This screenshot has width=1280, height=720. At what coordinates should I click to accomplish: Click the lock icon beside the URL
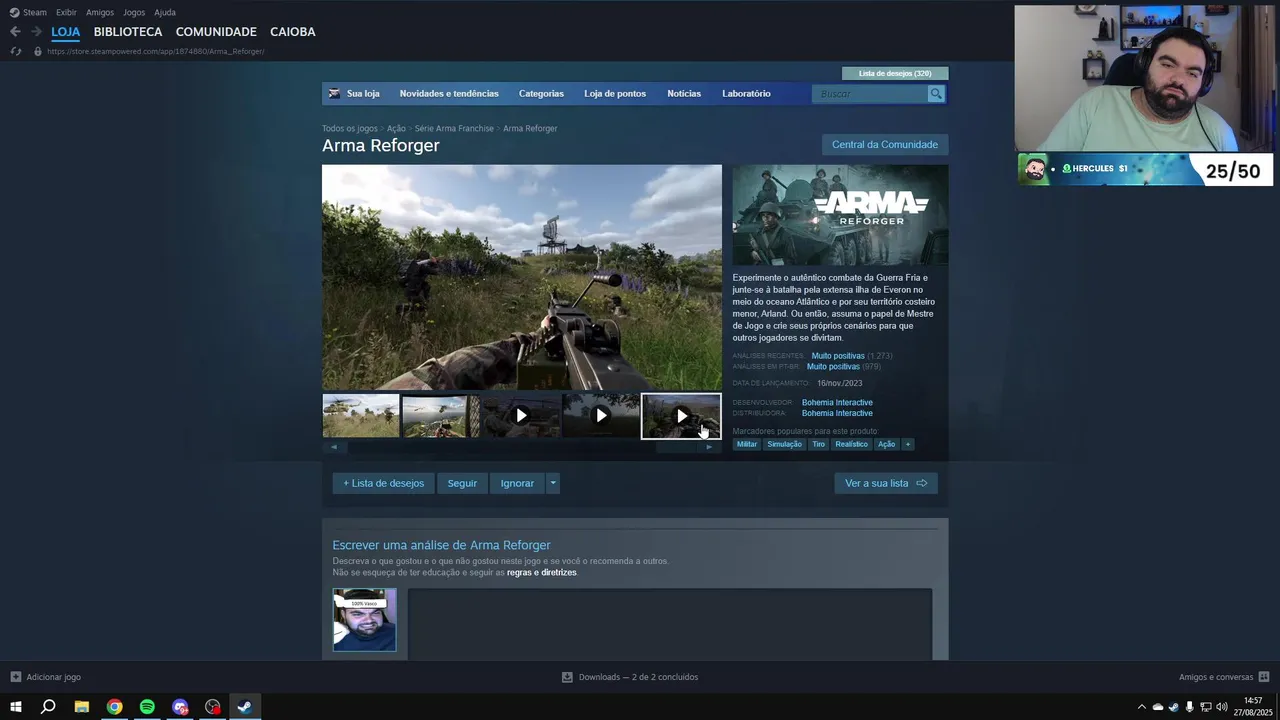(38, 51)
